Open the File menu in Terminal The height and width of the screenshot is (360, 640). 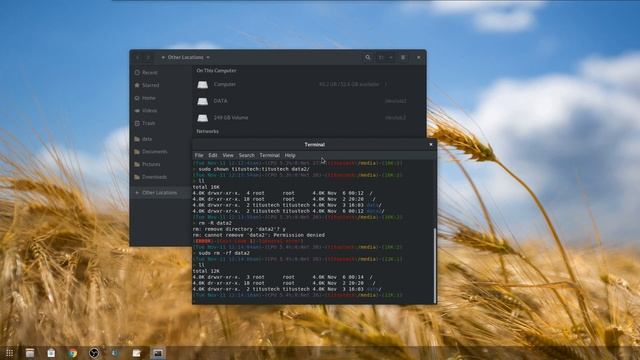199,156
